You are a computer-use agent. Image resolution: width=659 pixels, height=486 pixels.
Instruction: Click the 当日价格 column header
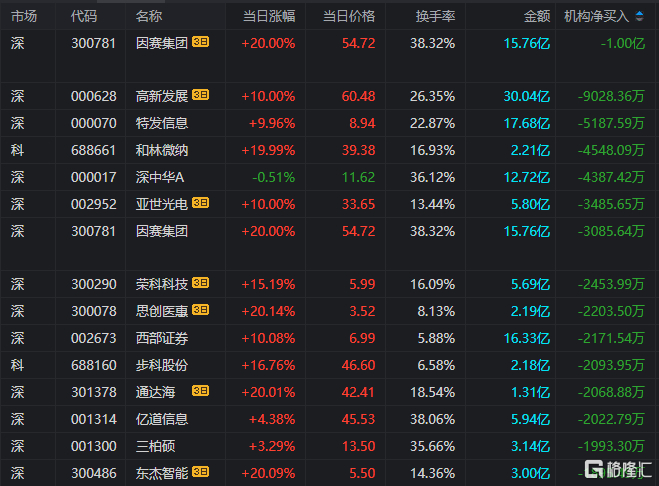349,16
